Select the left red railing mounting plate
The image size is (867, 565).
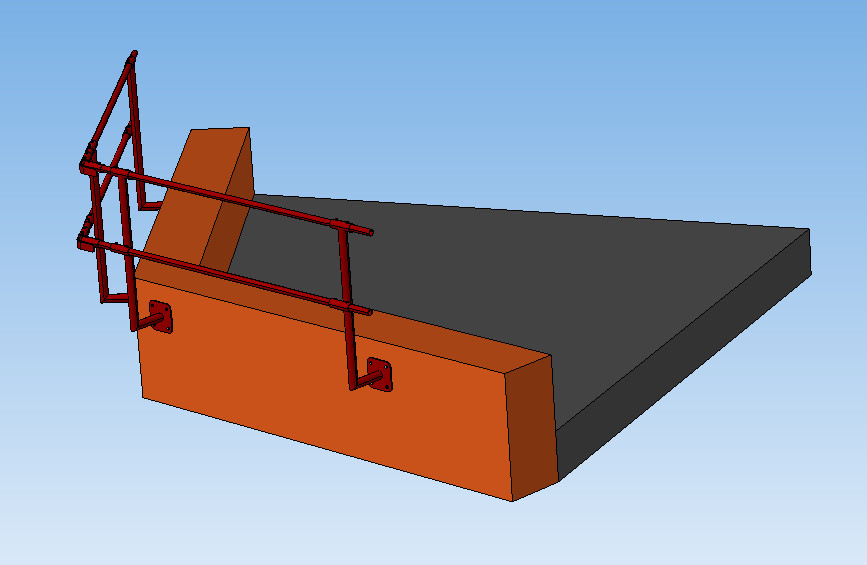pos(161,317)
